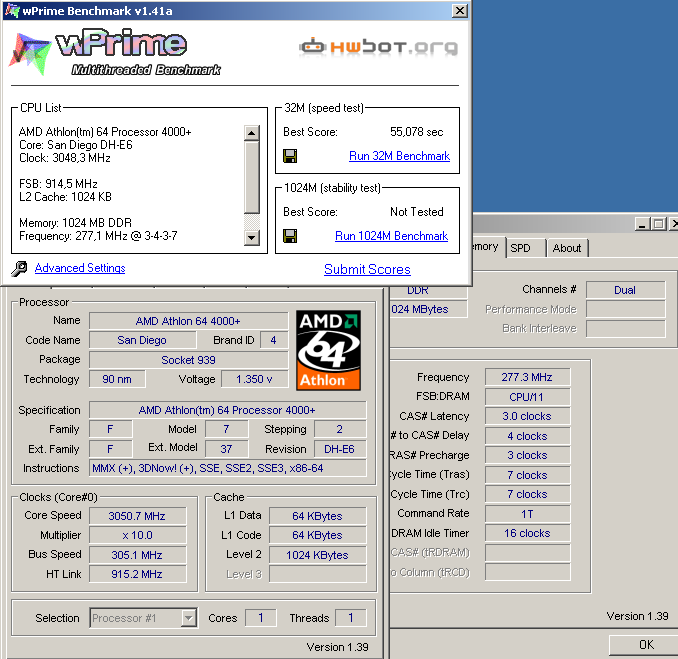This screenshot has height=659, width=678.
Task: Click OK in the CPU-Z memory window
Action: pyautogui.click(x=646, y=645)
